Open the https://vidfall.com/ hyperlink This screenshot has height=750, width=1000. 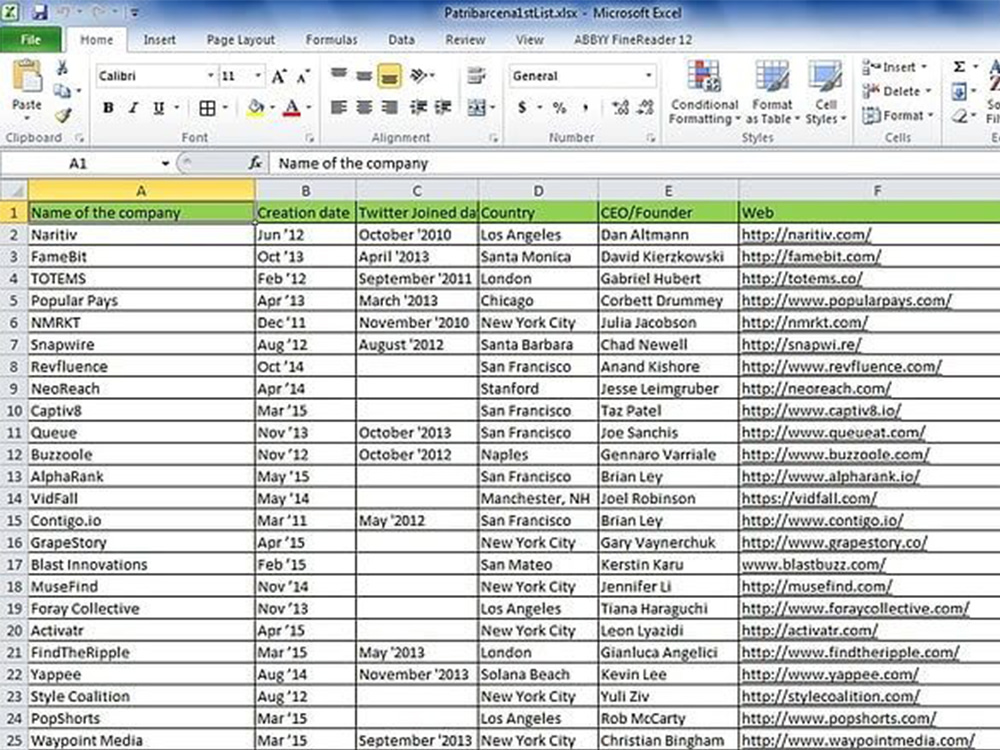(x=809, y=499)
